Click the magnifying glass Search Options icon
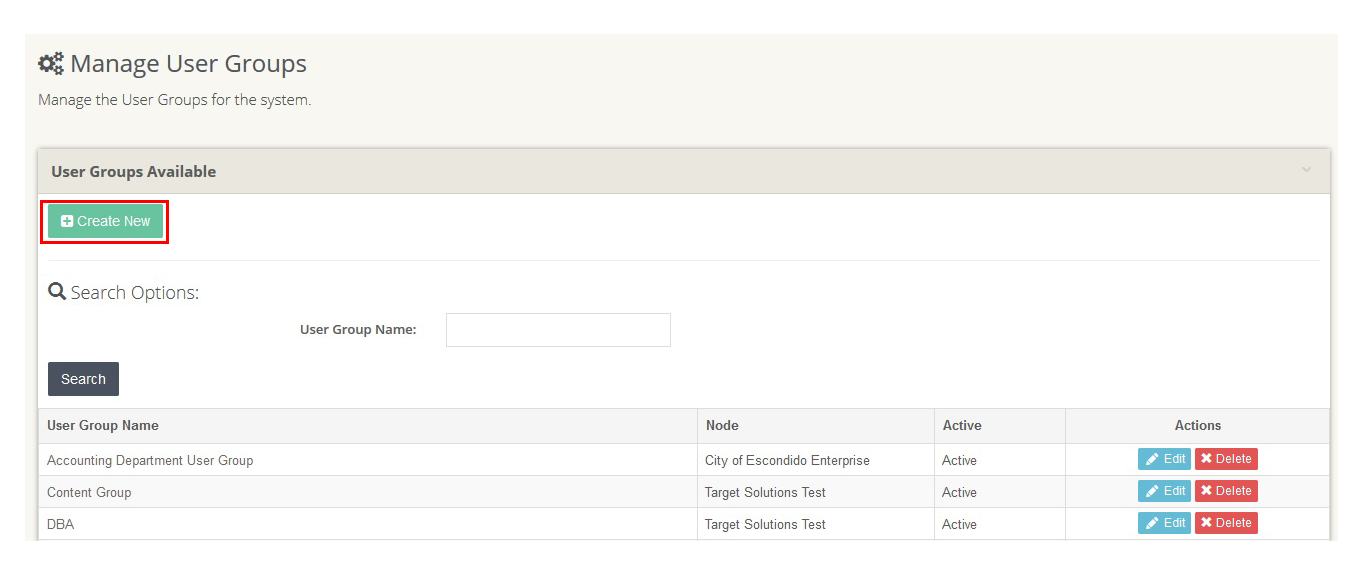This screenshot has height=576, width=1363. (55, 290)
